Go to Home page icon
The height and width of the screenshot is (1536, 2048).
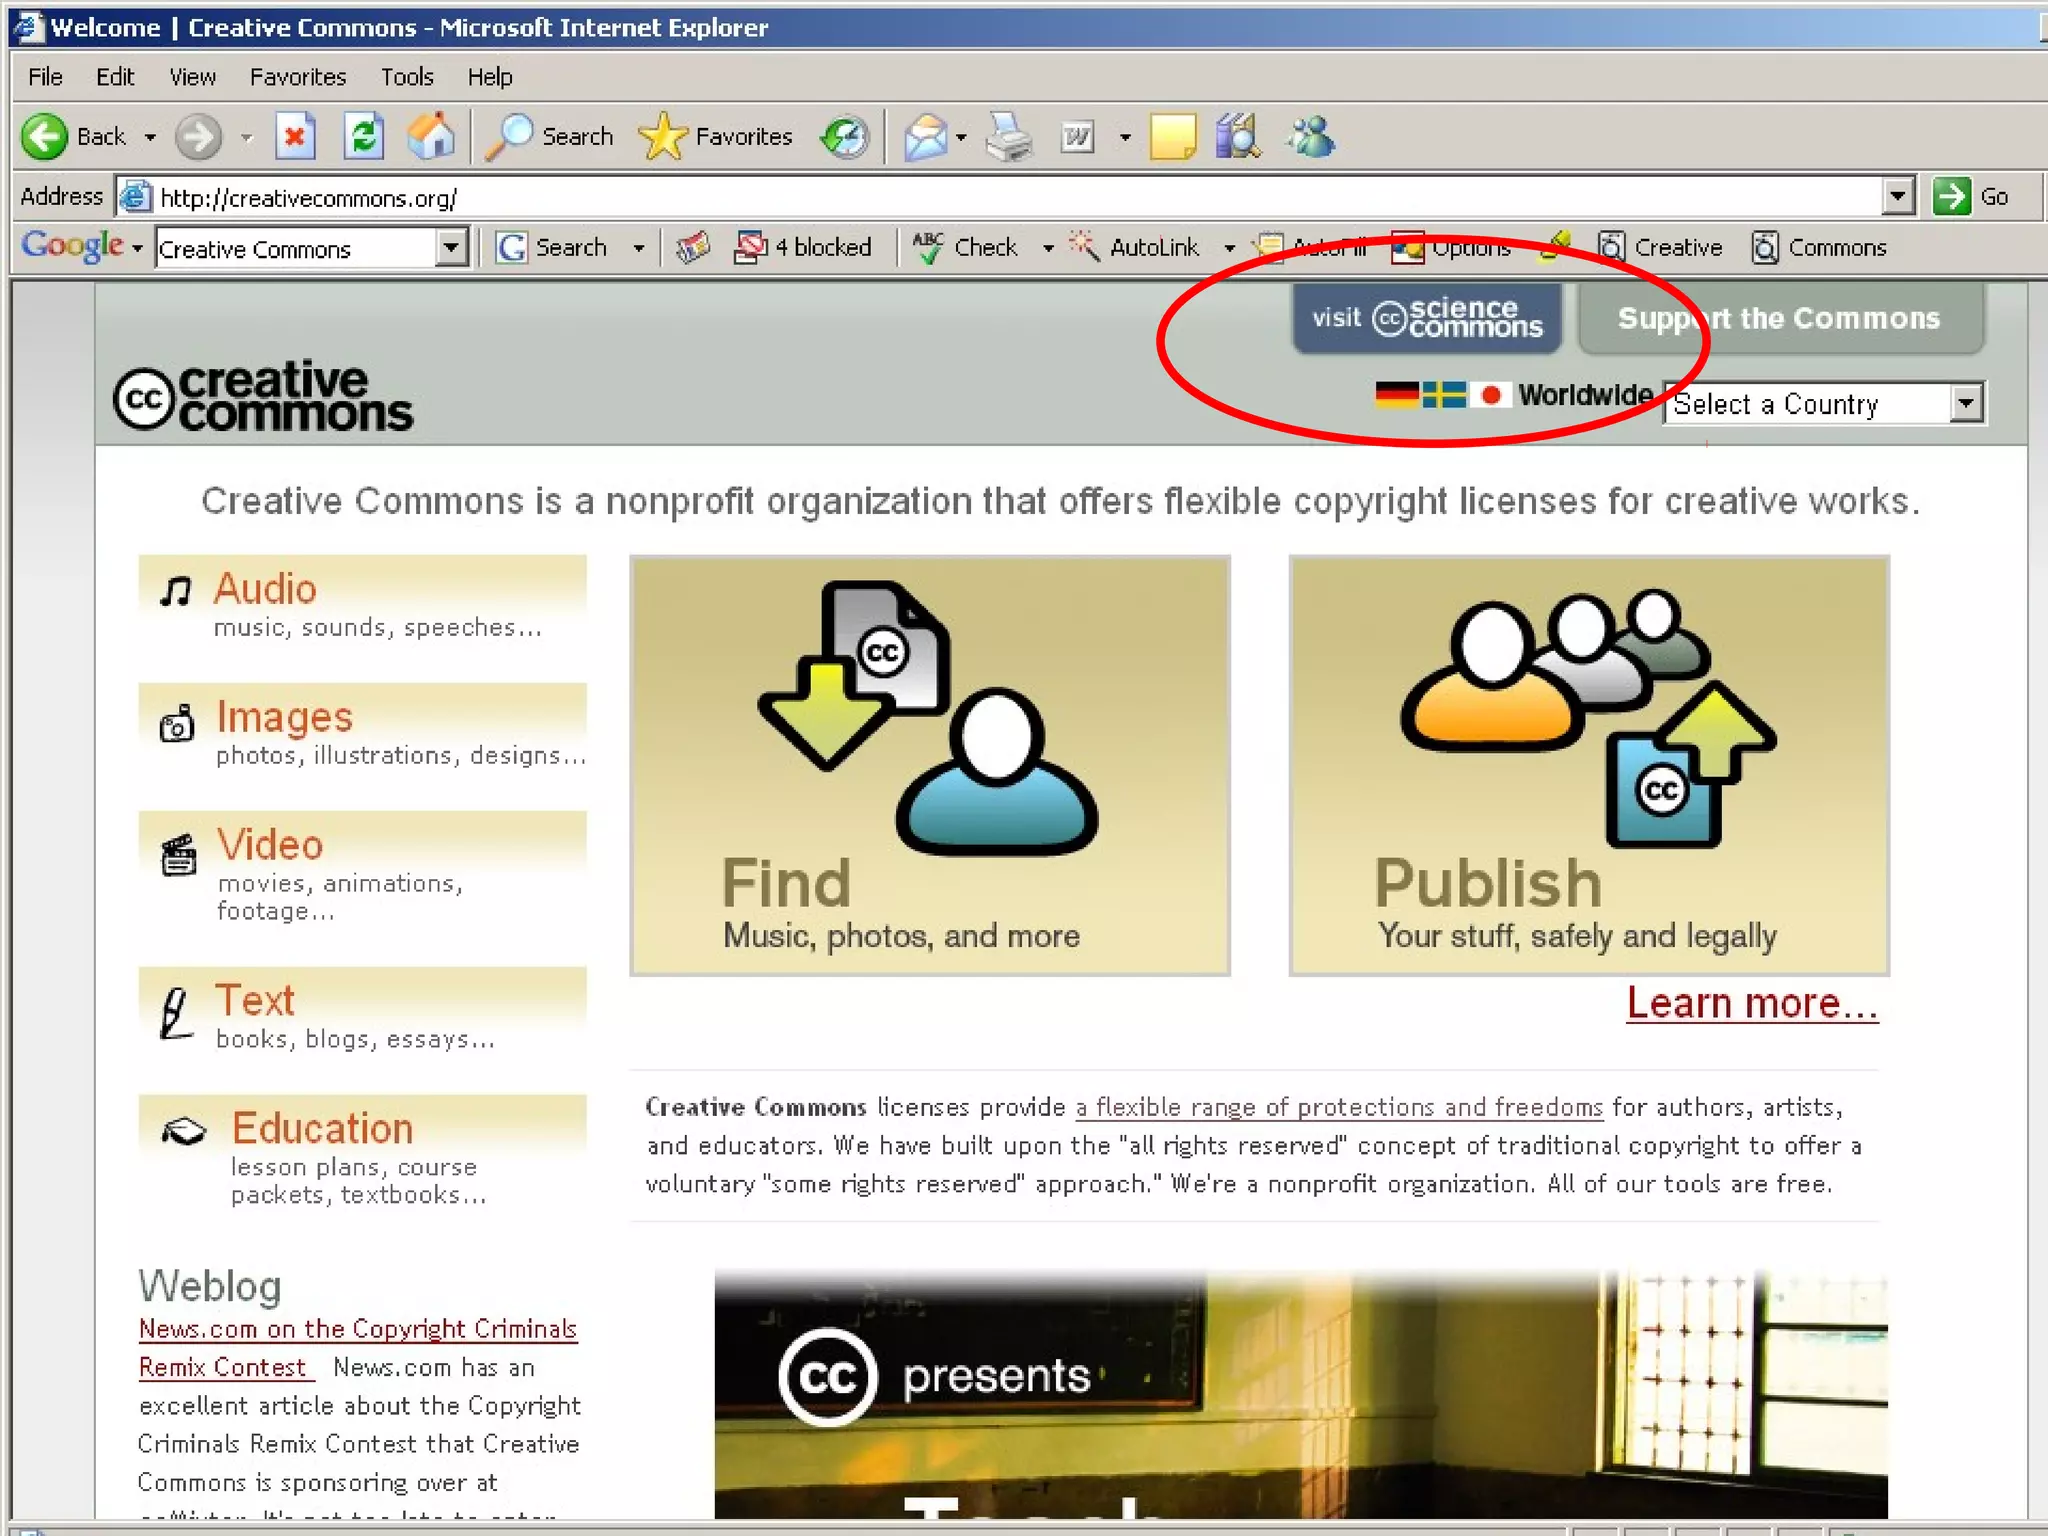tap(431, 137)
